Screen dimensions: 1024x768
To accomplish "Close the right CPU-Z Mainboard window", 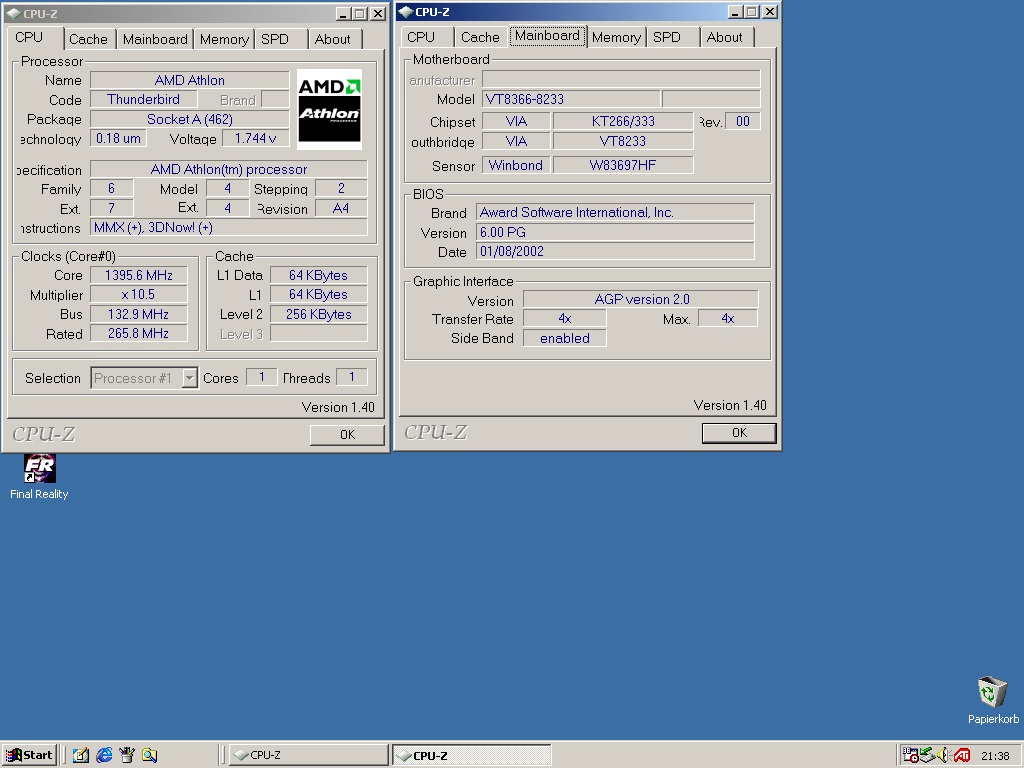I will pos(770,12).
